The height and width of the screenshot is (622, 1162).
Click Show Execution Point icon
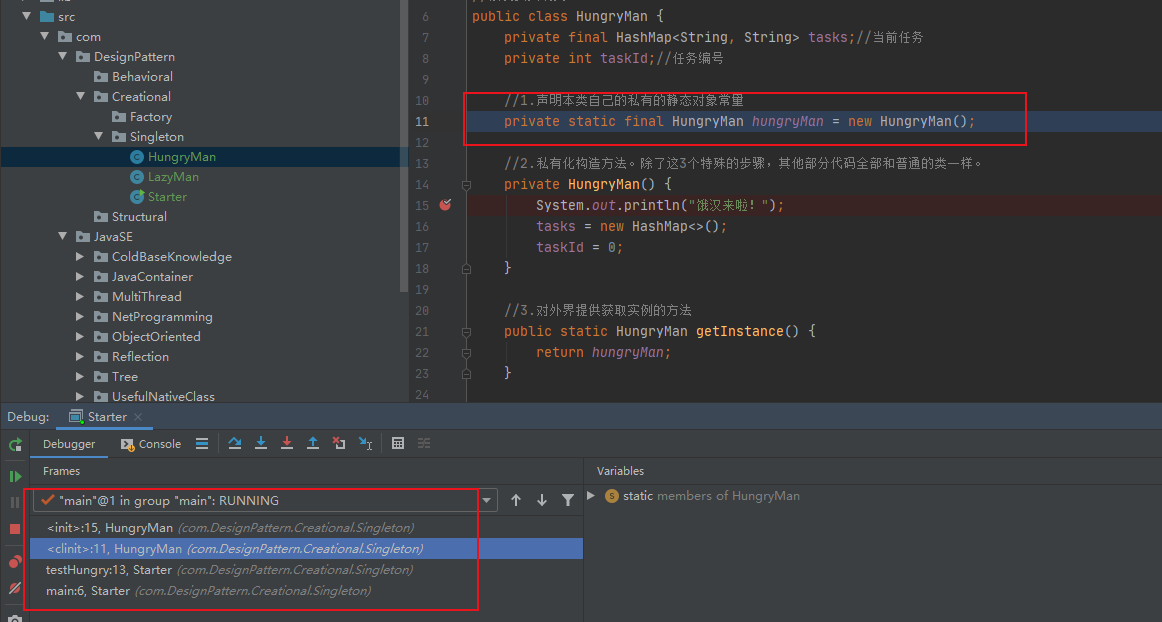point(202,443)
